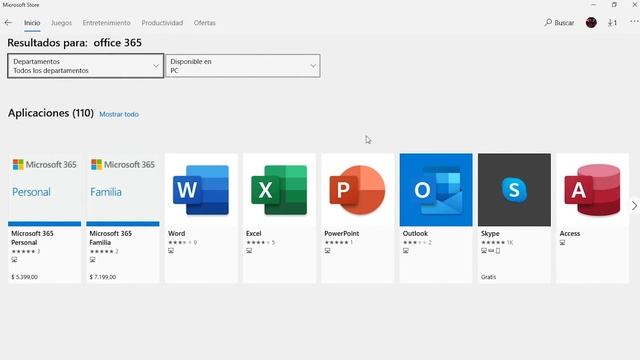Image resolution: width=640 pixels, height=360 pixels.
Task: Click the Access app icon
Action: (x=593, y=190)
